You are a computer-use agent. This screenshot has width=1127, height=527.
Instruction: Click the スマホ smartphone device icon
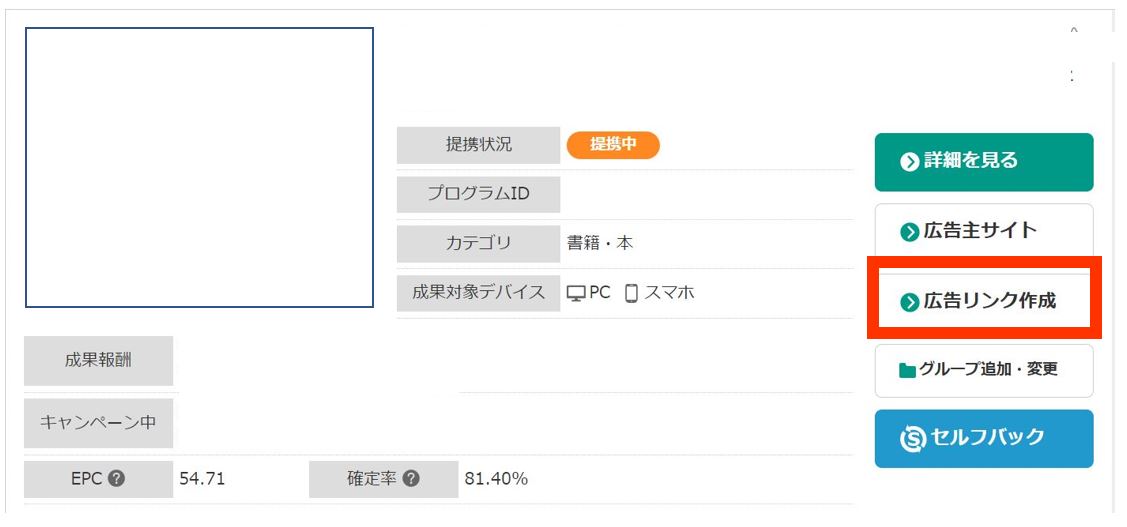coord(631,293)
